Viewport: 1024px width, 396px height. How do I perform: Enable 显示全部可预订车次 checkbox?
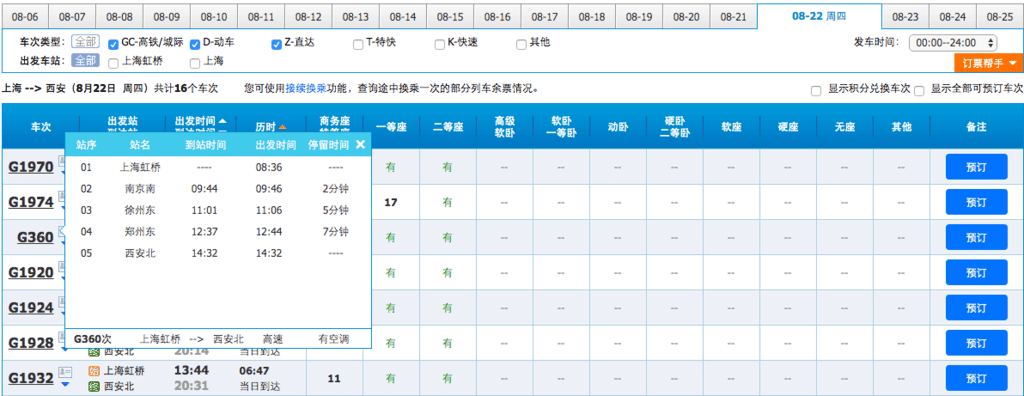pyautogui.click(x=920, y=91)
